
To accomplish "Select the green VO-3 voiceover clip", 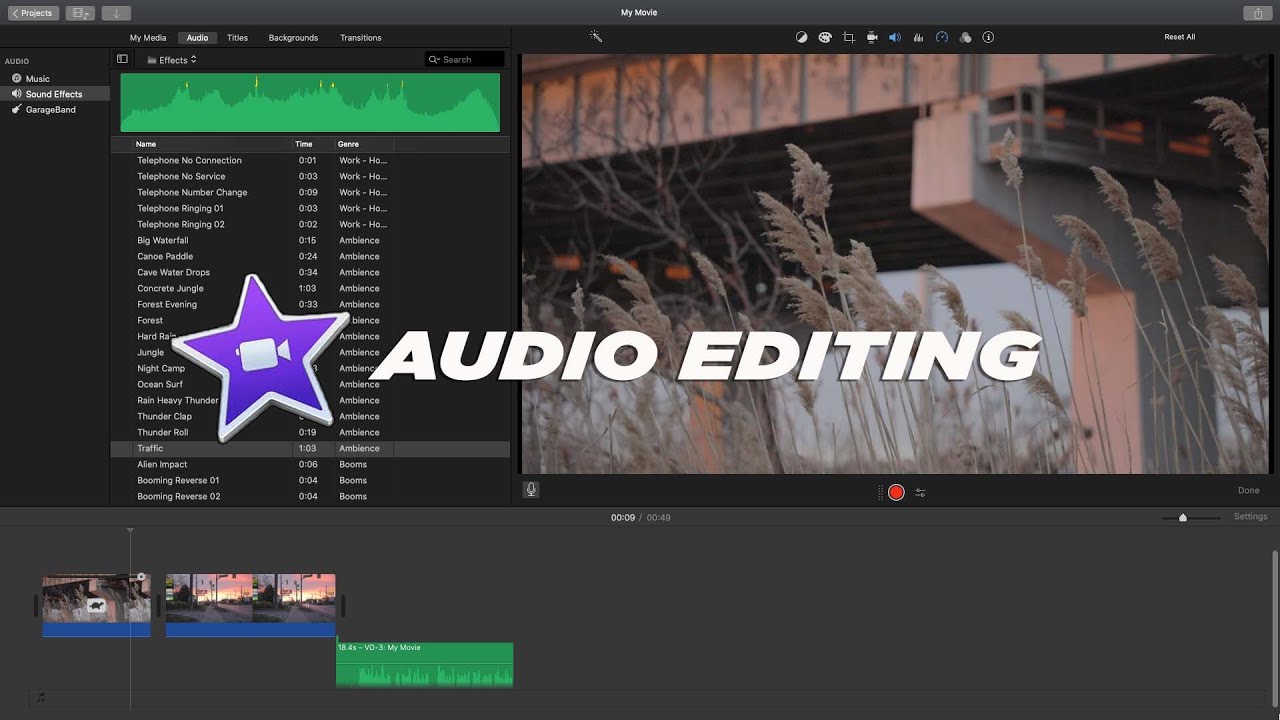I will (424, 664).
